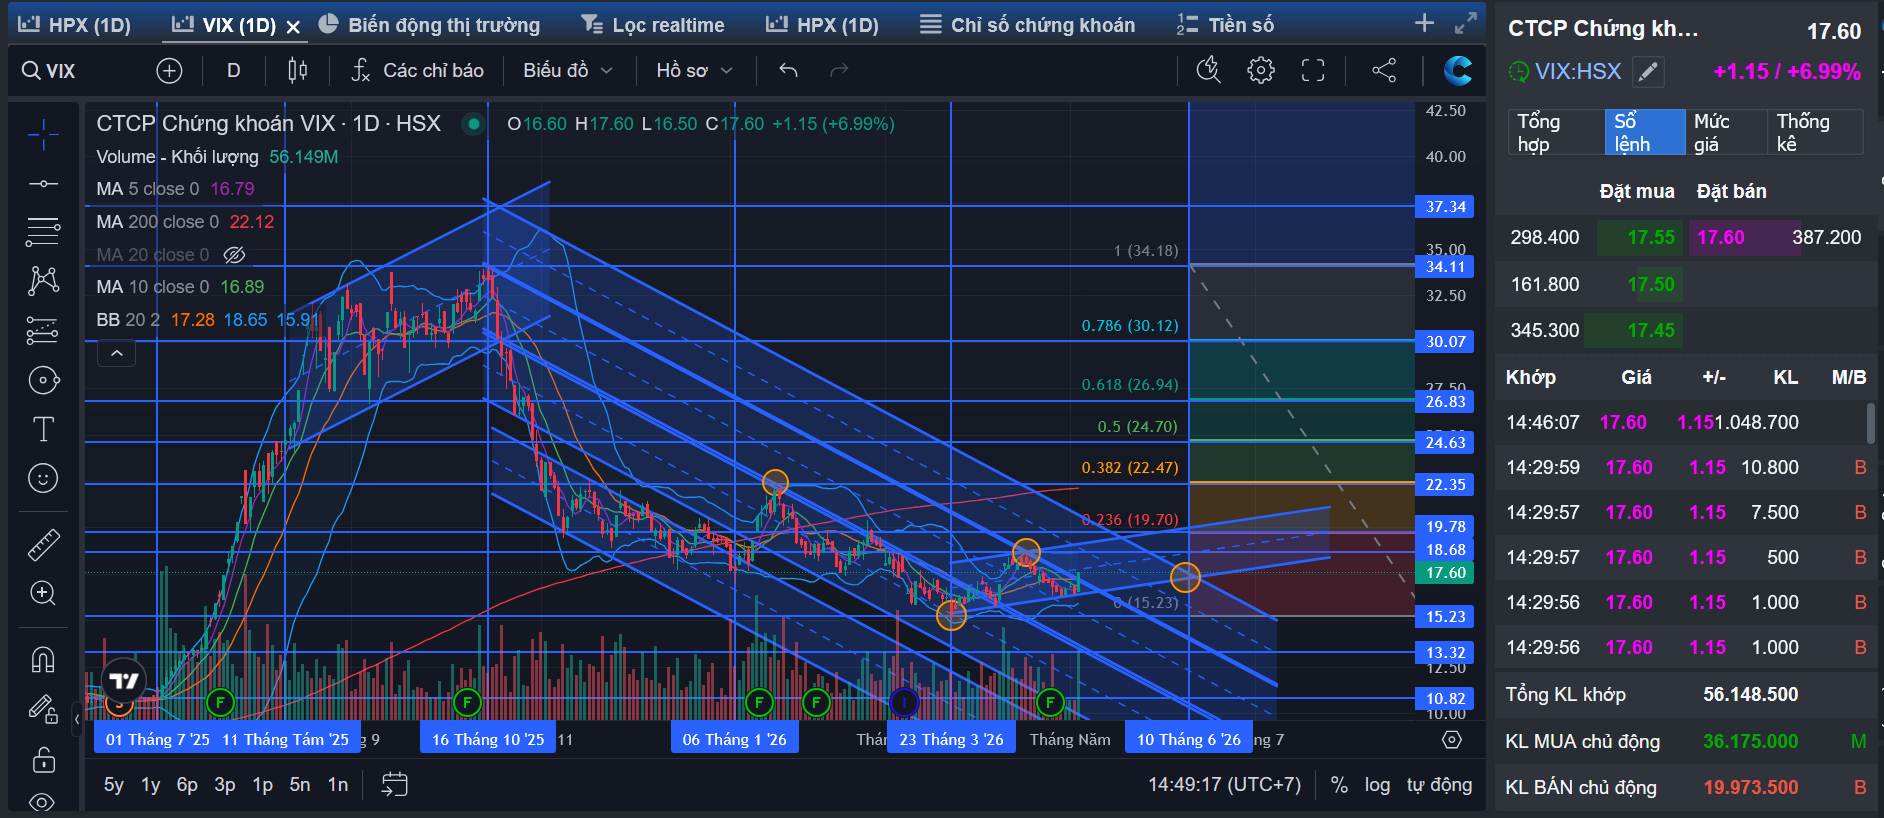This screenshot has height=818, width=1884.
Task: Show the hidden MA 20 indicator
Action: tap(234, 255)
